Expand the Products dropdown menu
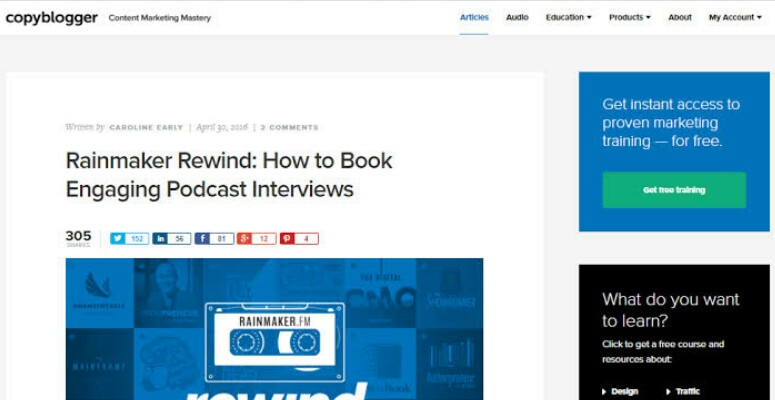This screenshot has height=400, width=775. [x=630, y=17]
